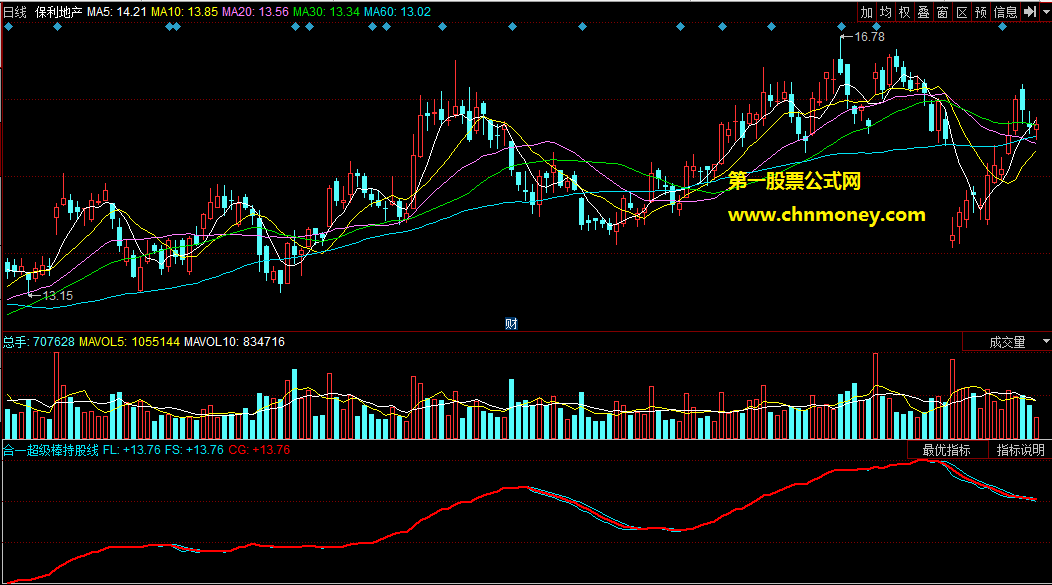Screen dimensions: 1052x585
Task: Click the 加 toolbar button
Action: [x=867, y=12]
